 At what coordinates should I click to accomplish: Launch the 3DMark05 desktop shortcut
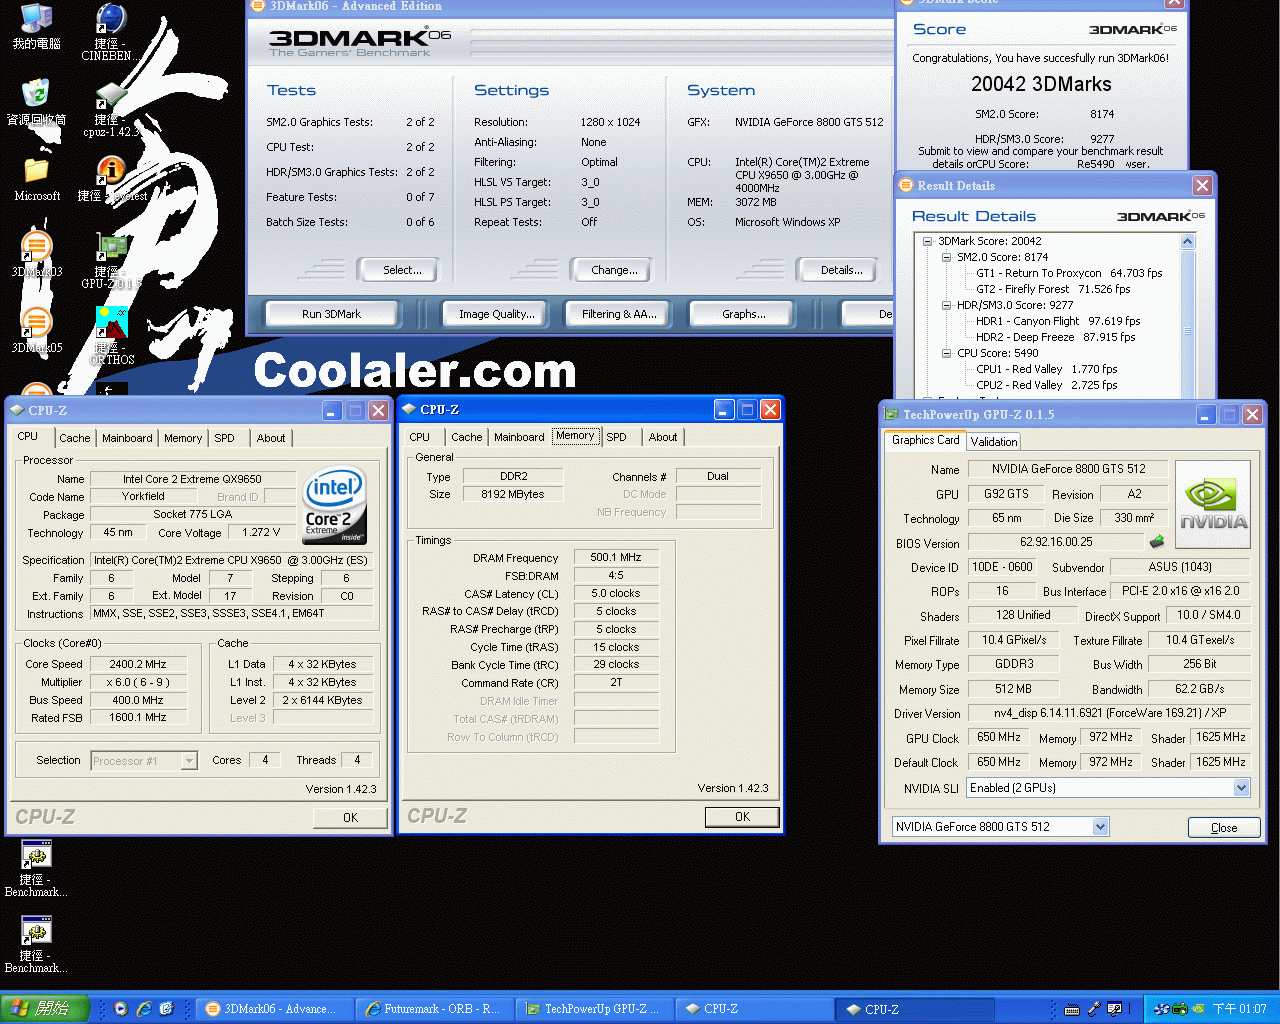coord(37,330)
